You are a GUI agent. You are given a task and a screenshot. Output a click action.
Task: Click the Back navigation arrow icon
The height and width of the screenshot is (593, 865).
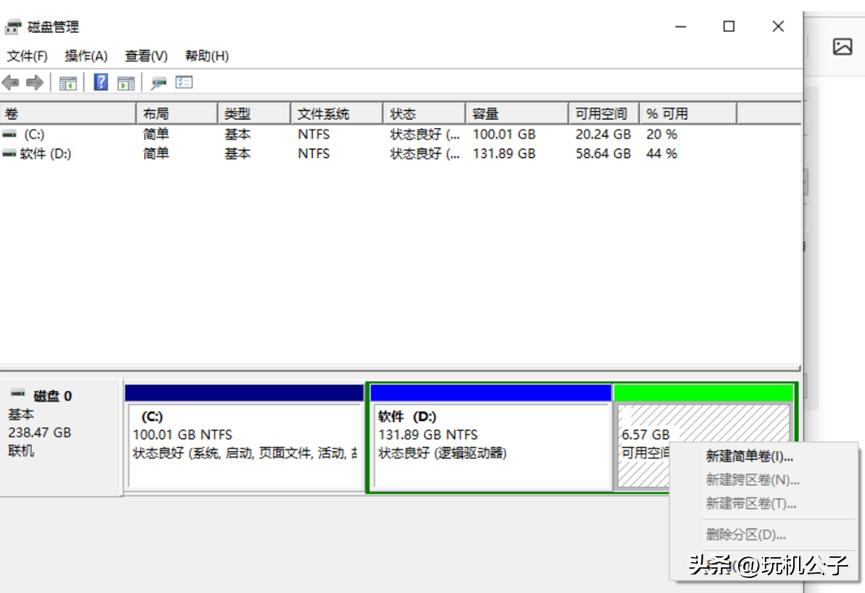9,81
